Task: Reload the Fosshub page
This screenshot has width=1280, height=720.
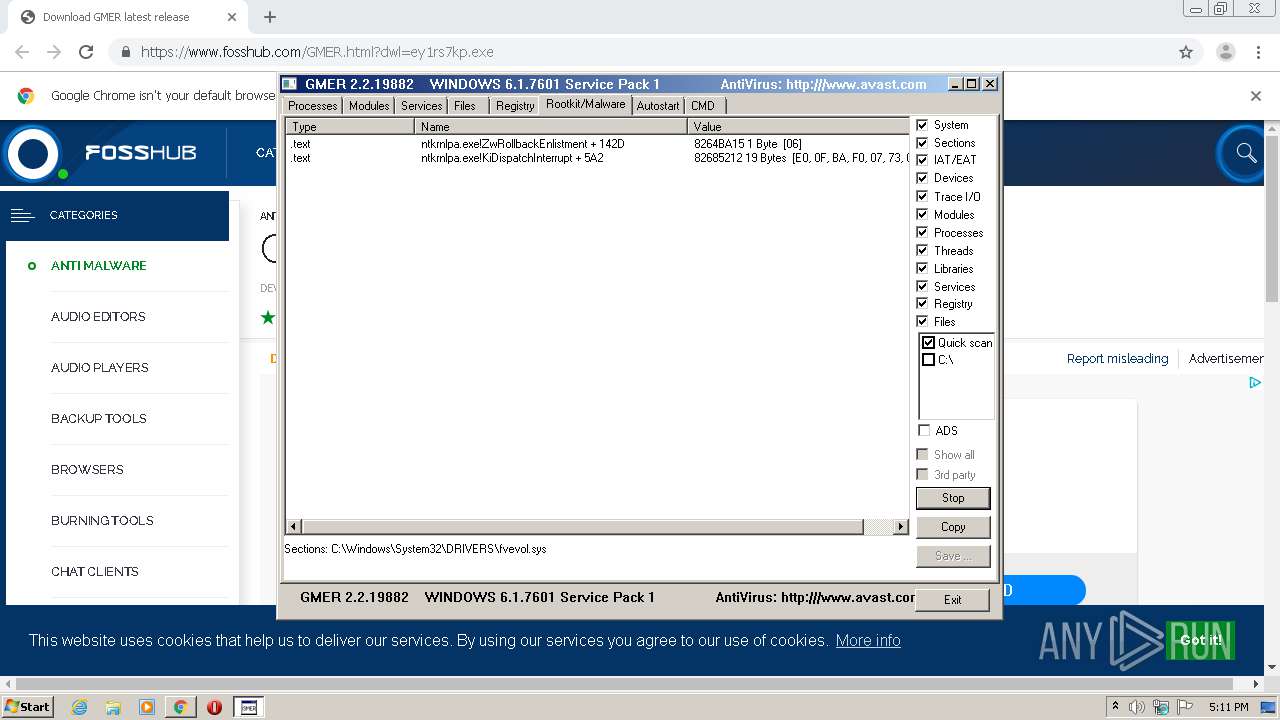Action: pyautogui.click(x=86, y=52)
